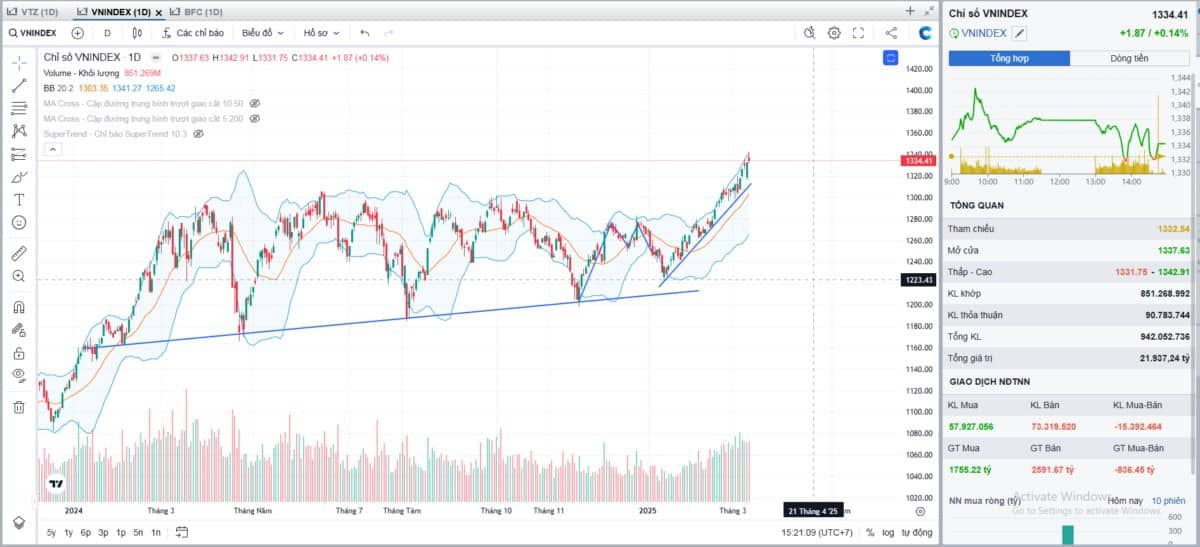Enter fullscreen chart mode
Image resolution: width=1200 pixels, height=547 pixels.
(858, 33)
